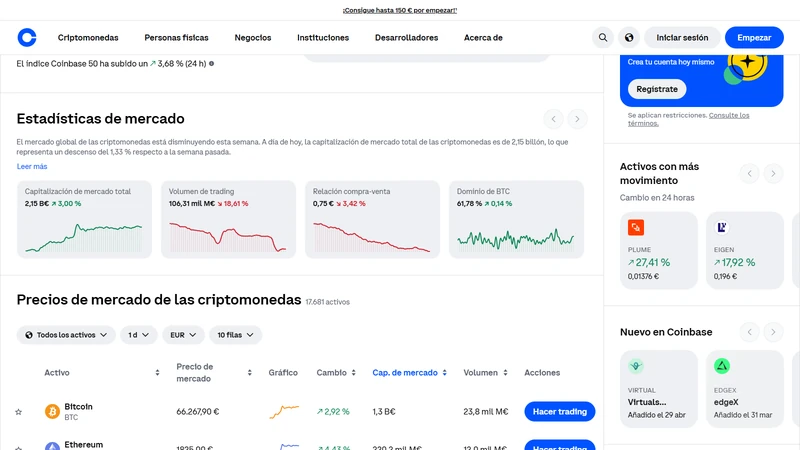Add Bitcoin to watchlist with star
The height and width of the screenshot is (450, 800).
tap(18, 412)
